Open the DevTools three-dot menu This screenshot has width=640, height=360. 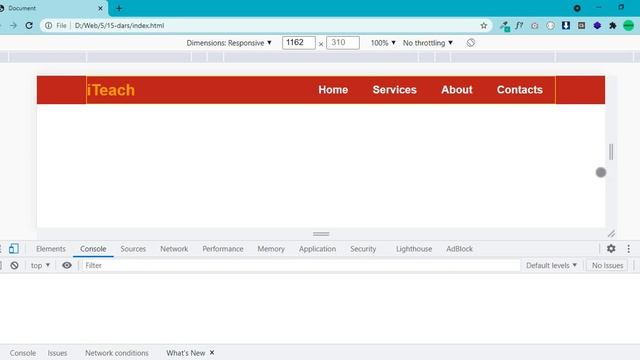[629, 249]
